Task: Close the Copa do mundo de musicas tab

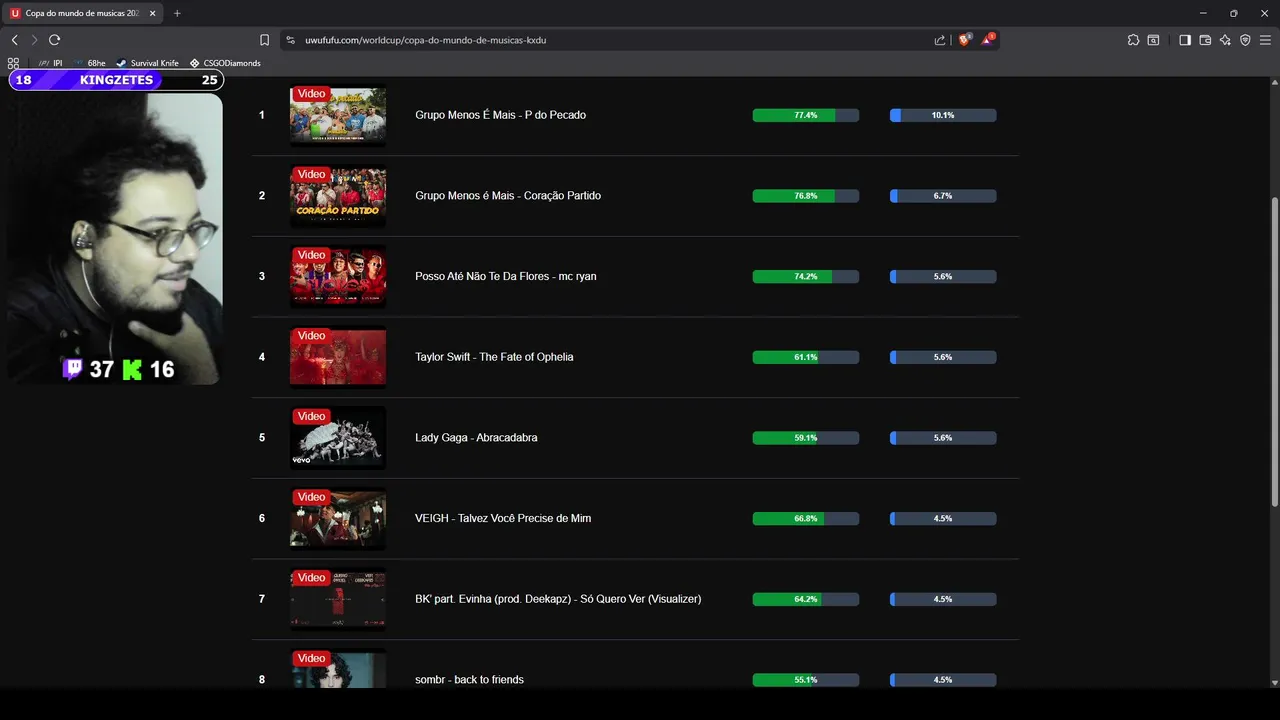Action: point(152,13)
